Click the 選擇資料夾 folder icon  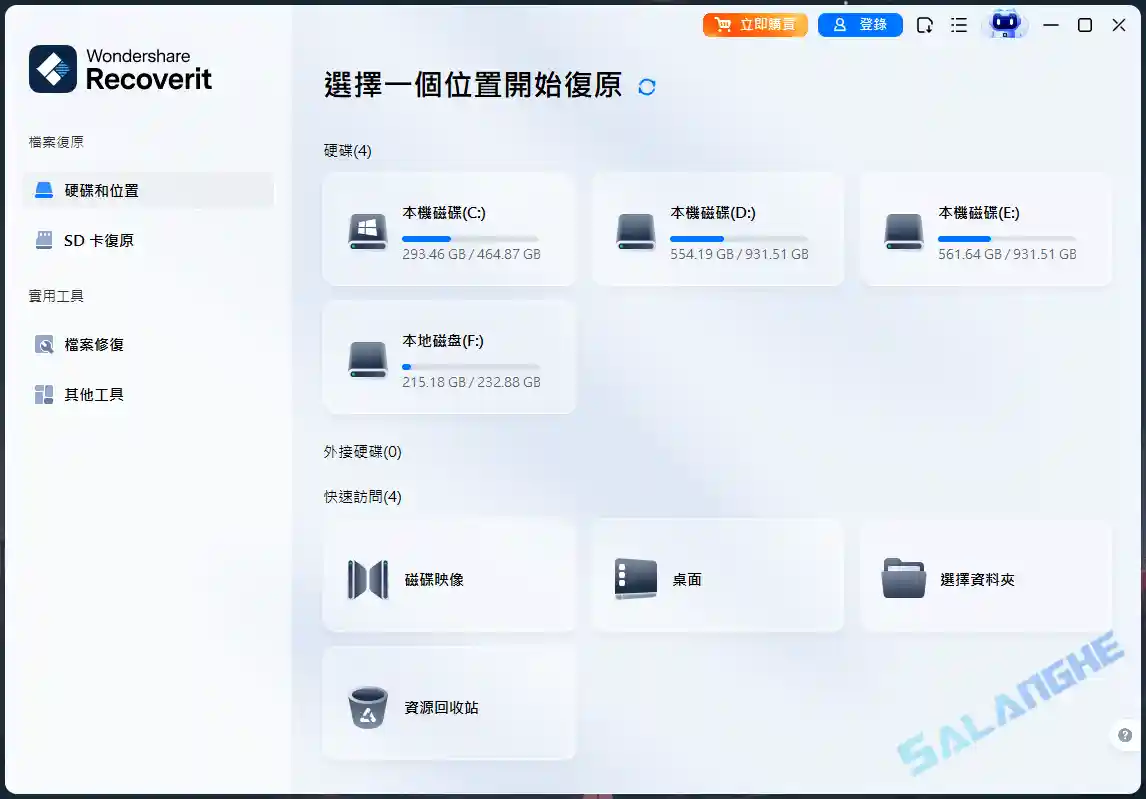point(903,576)
